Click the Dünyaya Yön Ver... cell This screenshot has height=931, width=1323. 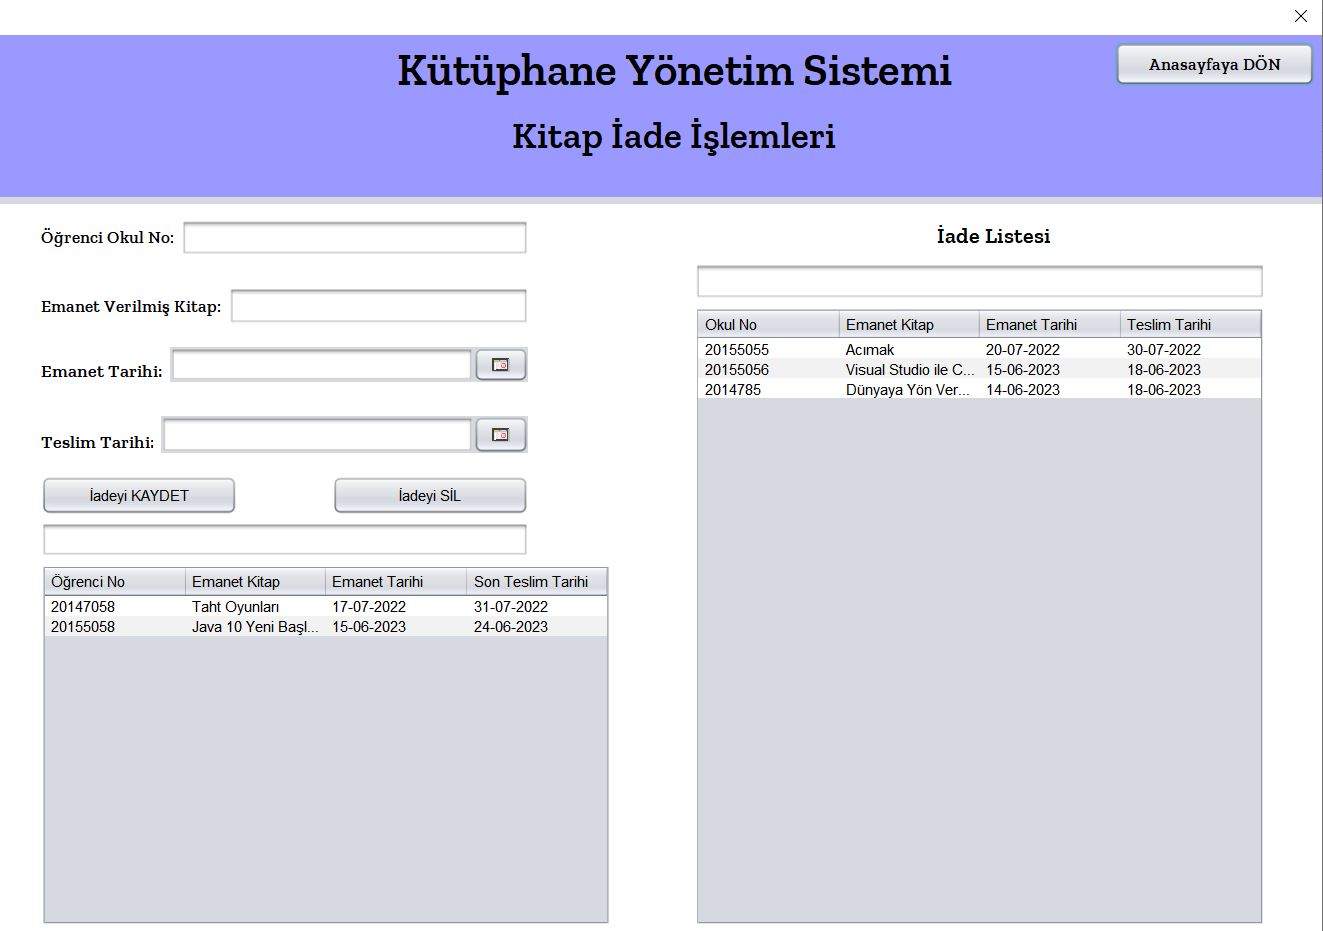pos(908,390)
